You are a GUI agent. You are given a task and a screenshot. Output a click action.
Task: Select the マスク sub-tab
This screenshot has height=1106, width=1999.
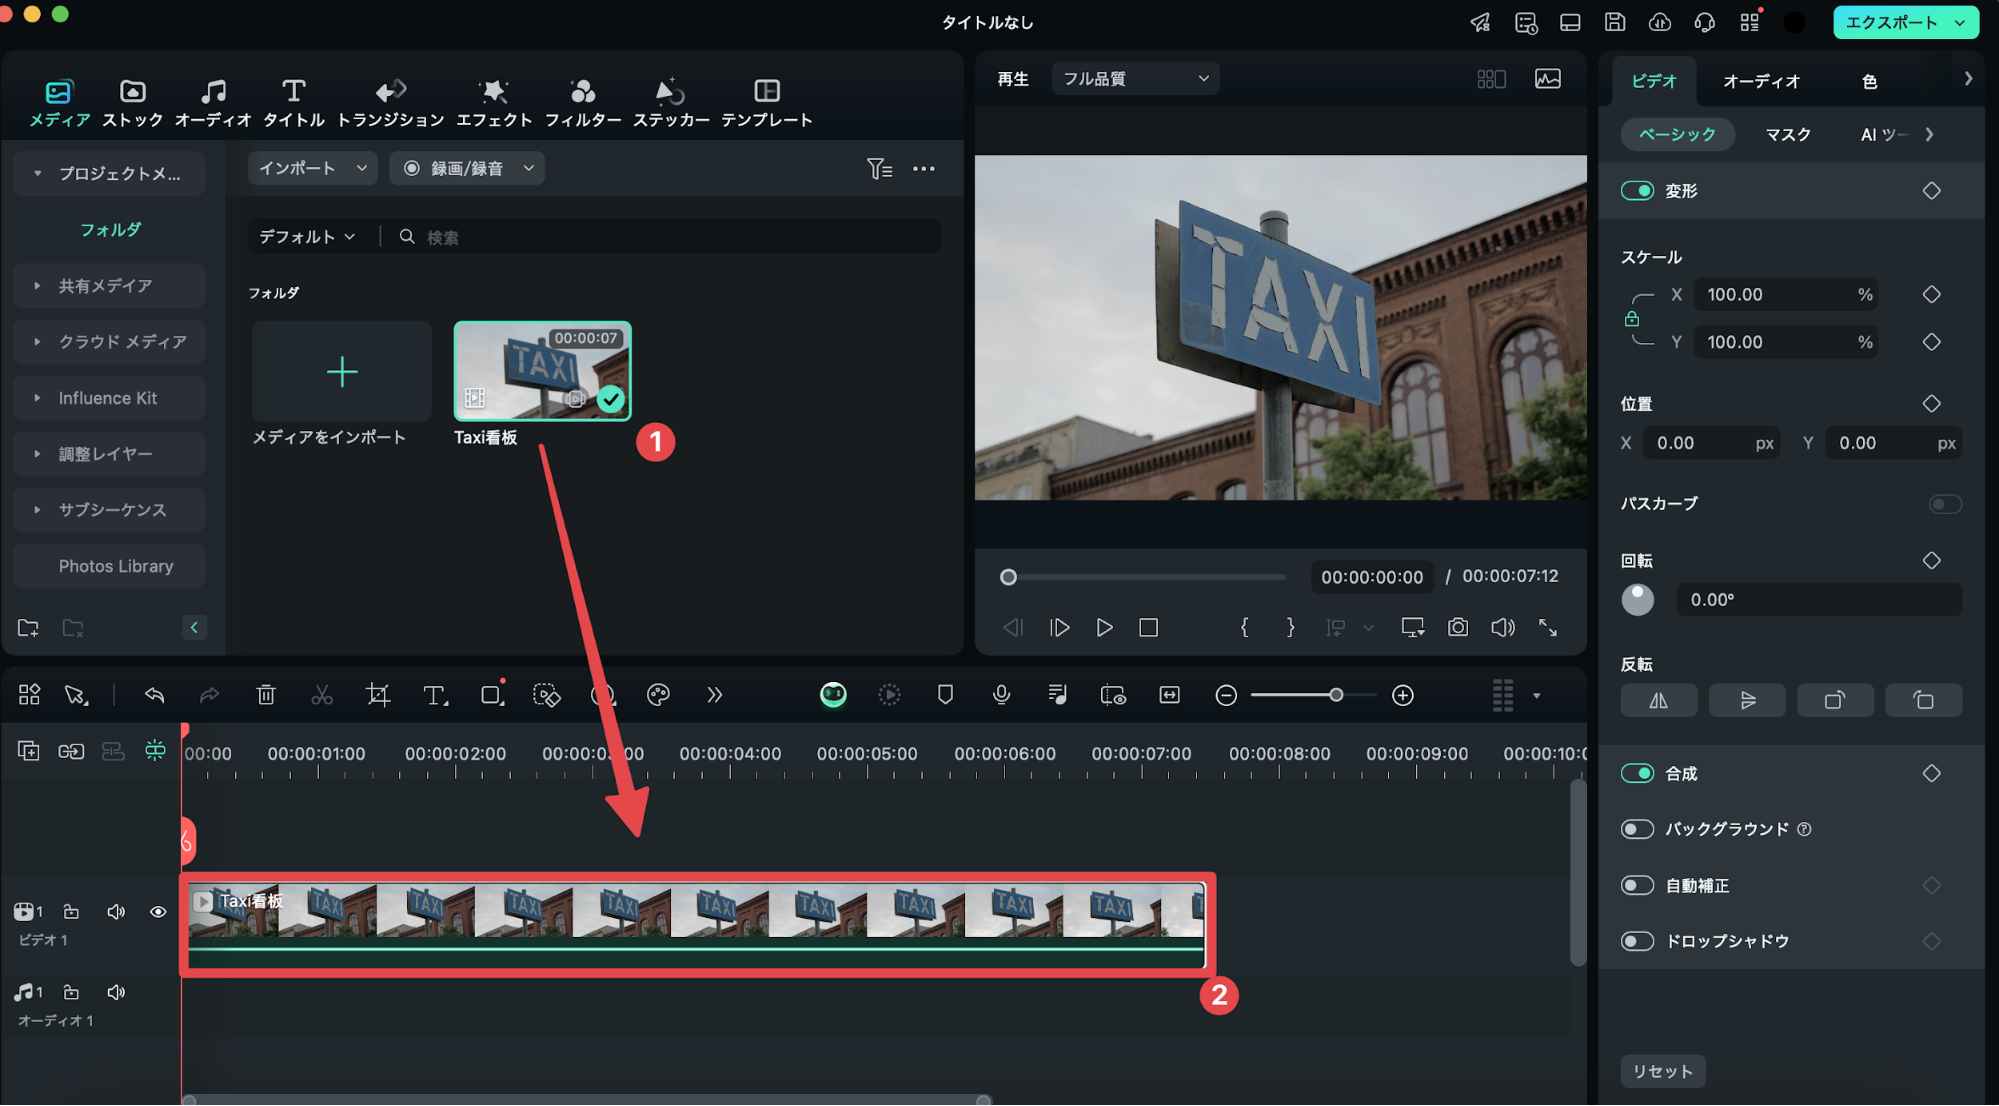[x=1787, y=134]
